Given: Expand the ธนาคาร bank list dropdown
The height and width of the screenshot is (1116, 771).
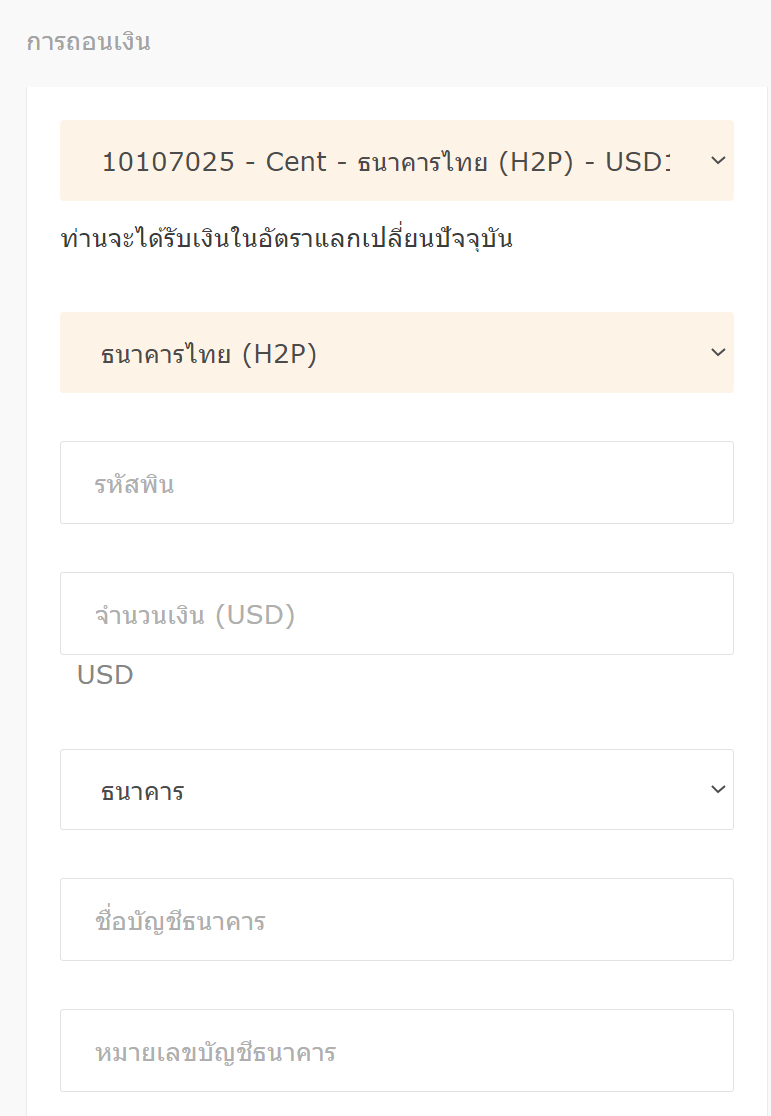Looking at the screenshot, I should tap(396, 789).
